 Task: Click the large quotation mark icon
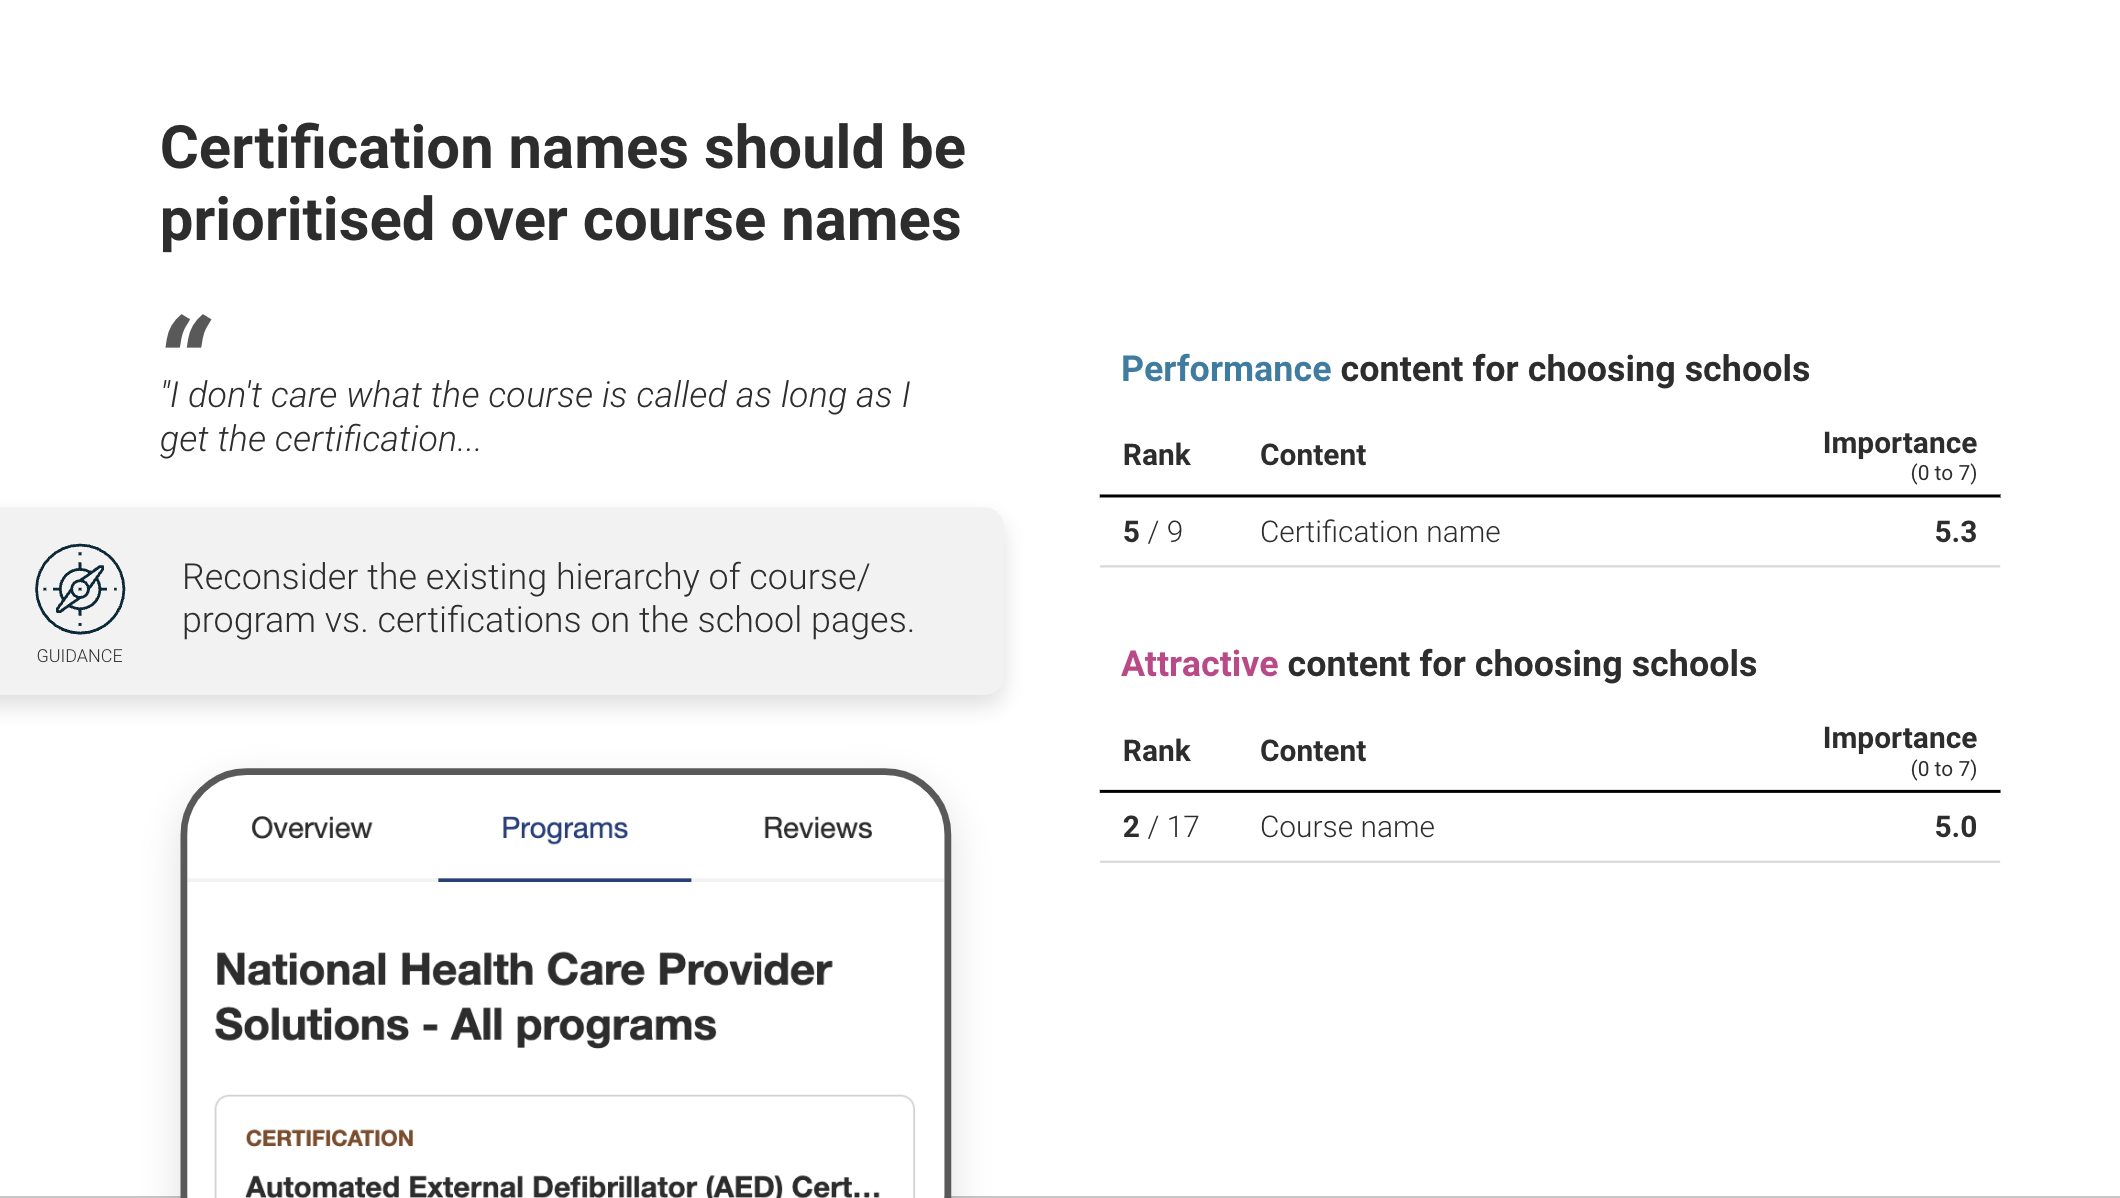pos(188,331)
